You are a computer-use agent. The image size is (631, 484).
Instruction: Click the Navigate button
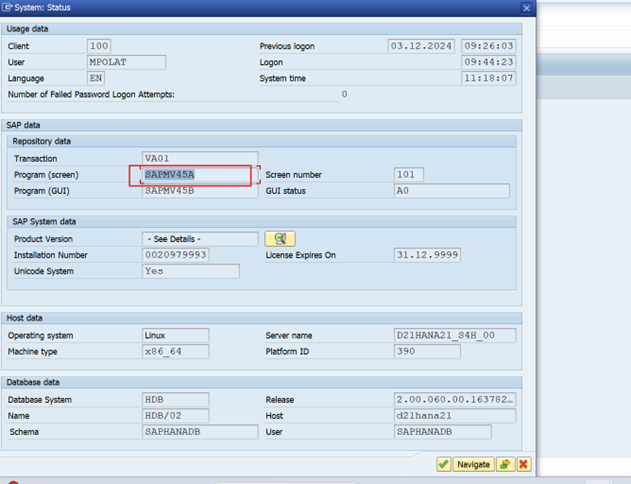(x=473, y=464)
